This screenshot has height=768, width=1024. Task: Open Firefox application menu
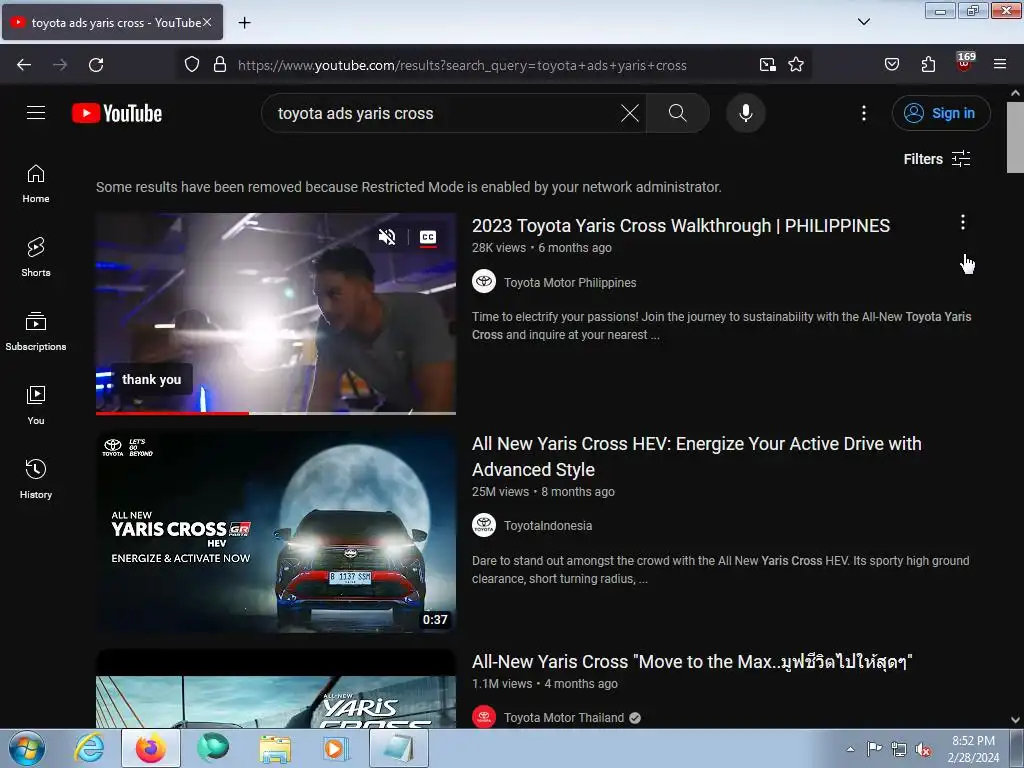999,65
